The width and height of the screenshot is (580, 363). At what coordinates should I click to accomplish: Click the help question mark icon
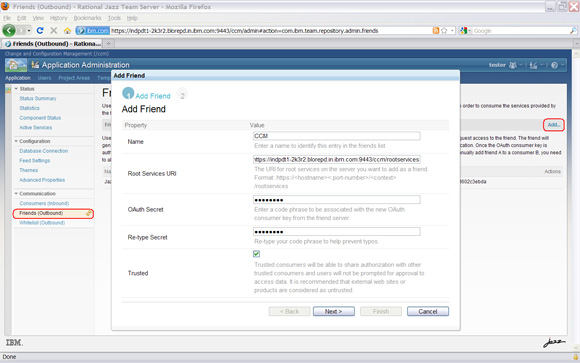coord(554,65)
